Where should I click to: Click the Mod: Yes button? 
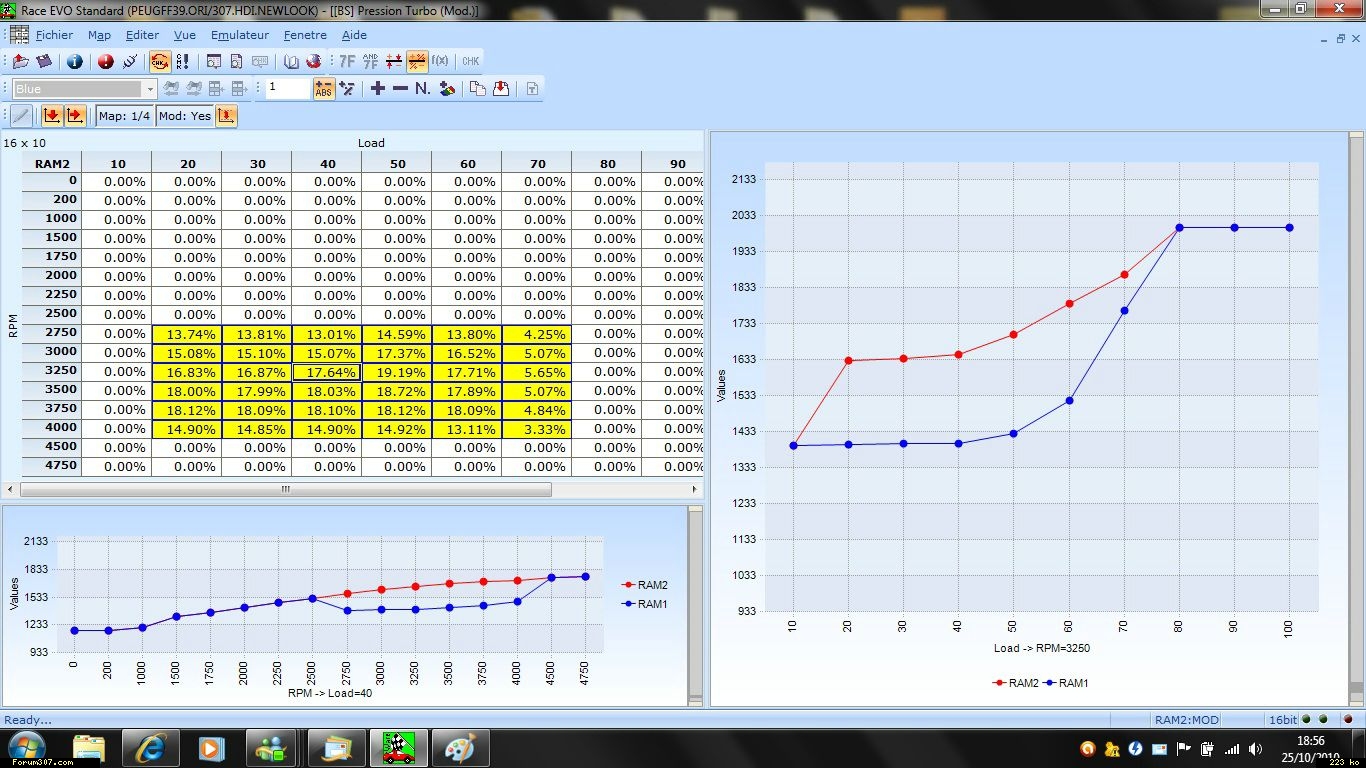pyautogui.click(x=185, y=116)
